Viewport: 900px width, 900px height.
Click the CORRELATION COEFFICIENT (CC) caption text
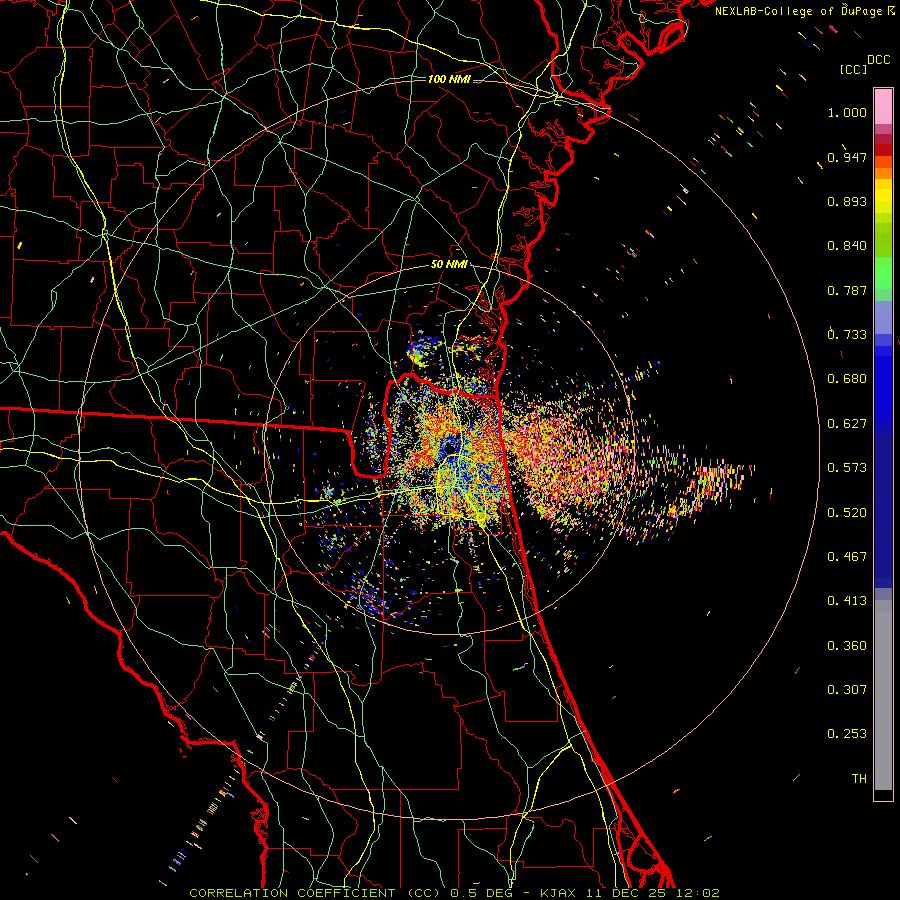pyautogui.click(x=315, y=893)
